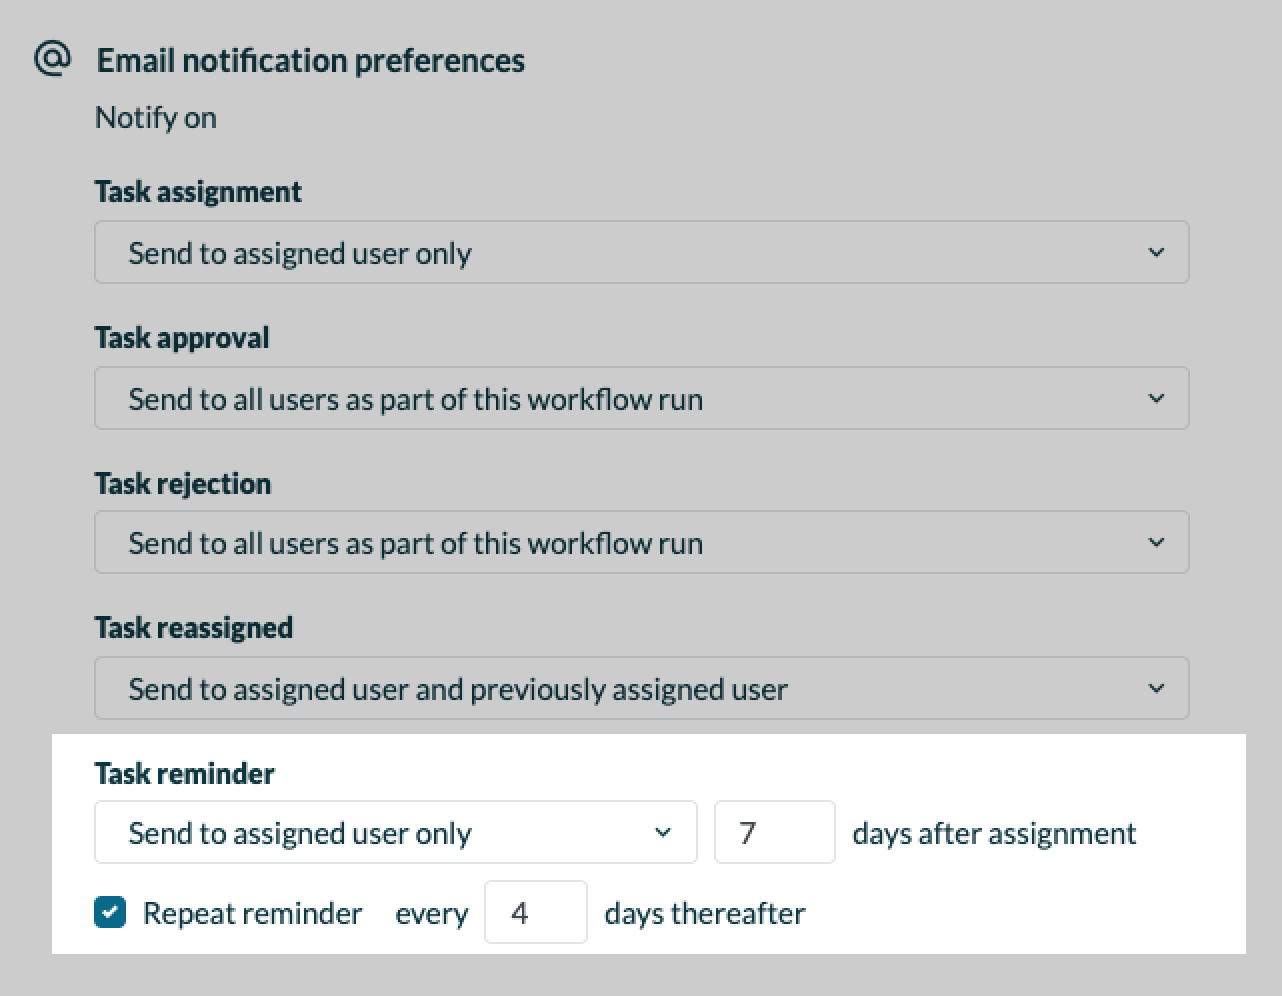The image size is (1282, 996).
Task: Click the days after assignment field showing 7
Action: pyautogui.click(x=774, y=832)
